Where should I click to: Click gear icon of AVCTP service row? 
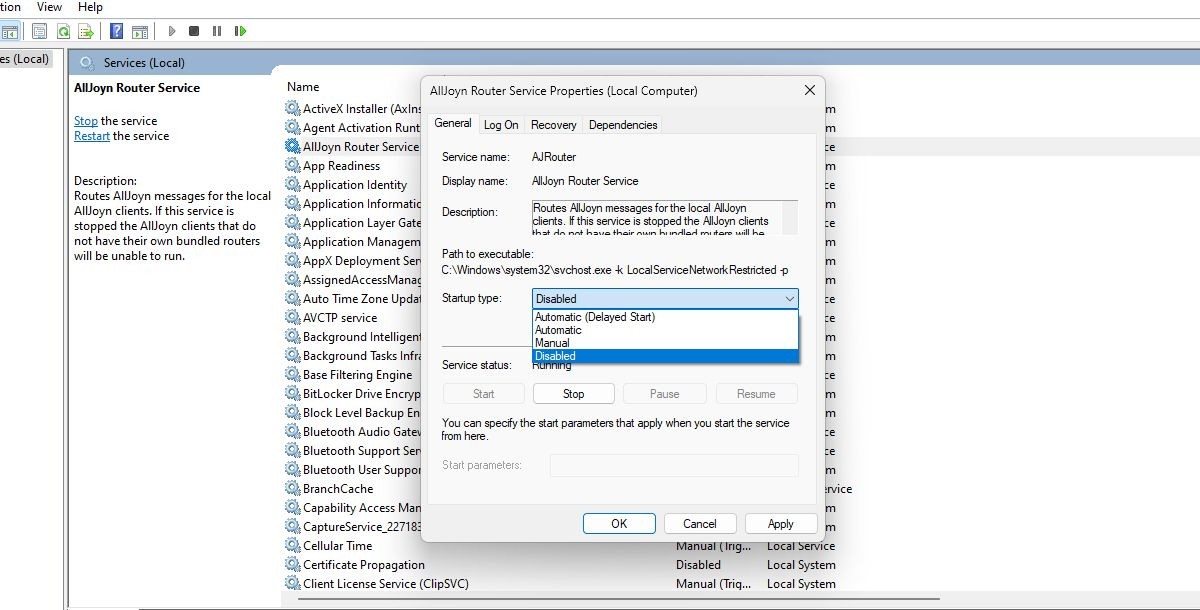tap(292, 317)
